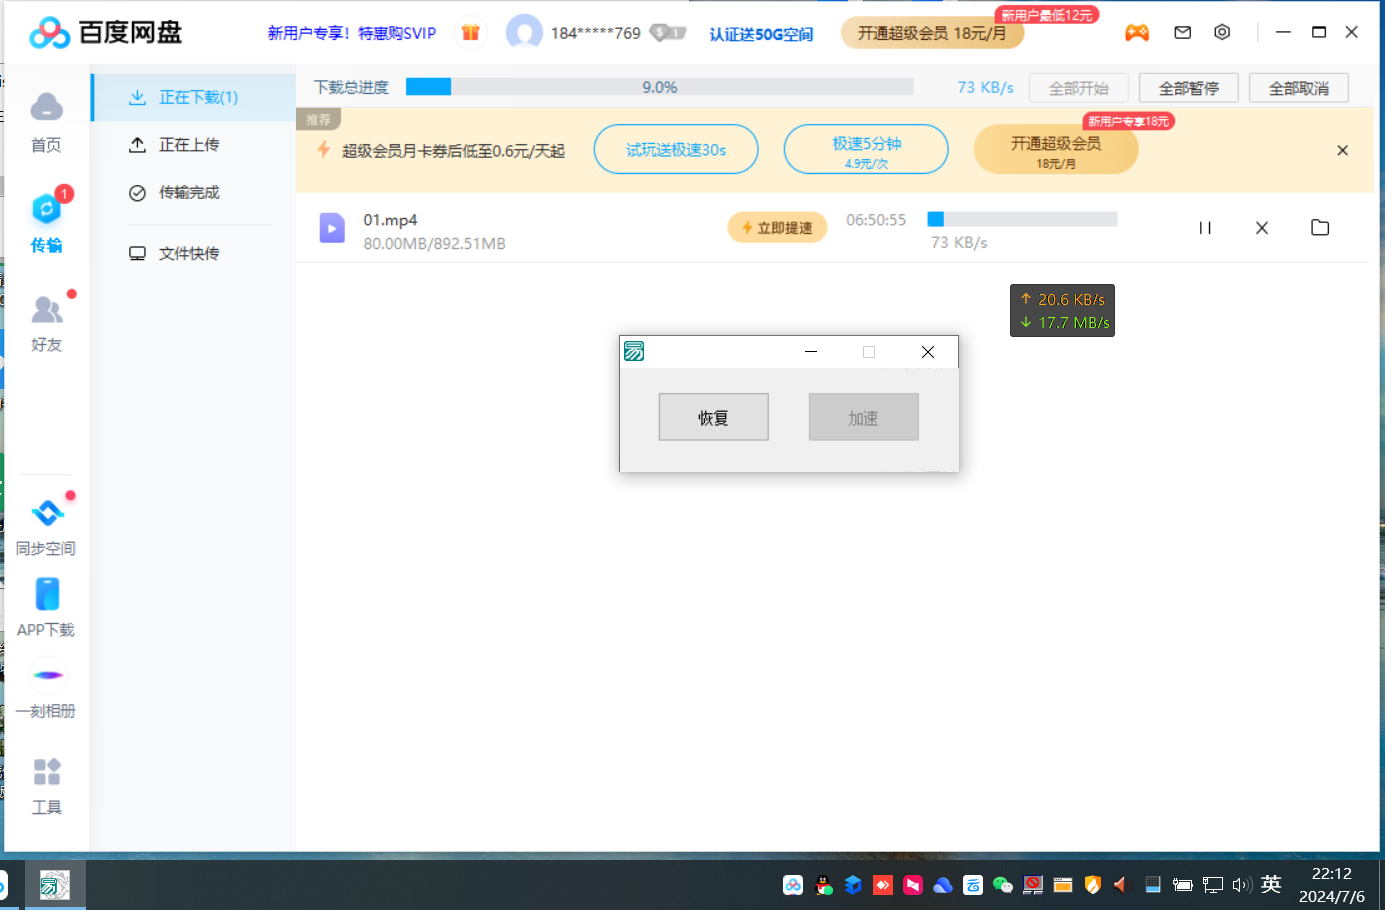This screenshot has width=1385, height=910.
Task: Open the hexagon settings icon in header
Action: tap(1222, 33)
